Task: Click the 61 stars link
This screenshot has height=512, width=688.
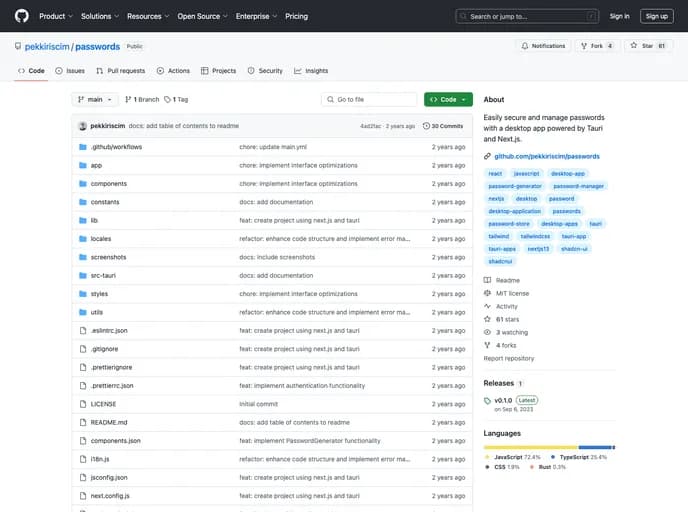Action: pos(507,319)
